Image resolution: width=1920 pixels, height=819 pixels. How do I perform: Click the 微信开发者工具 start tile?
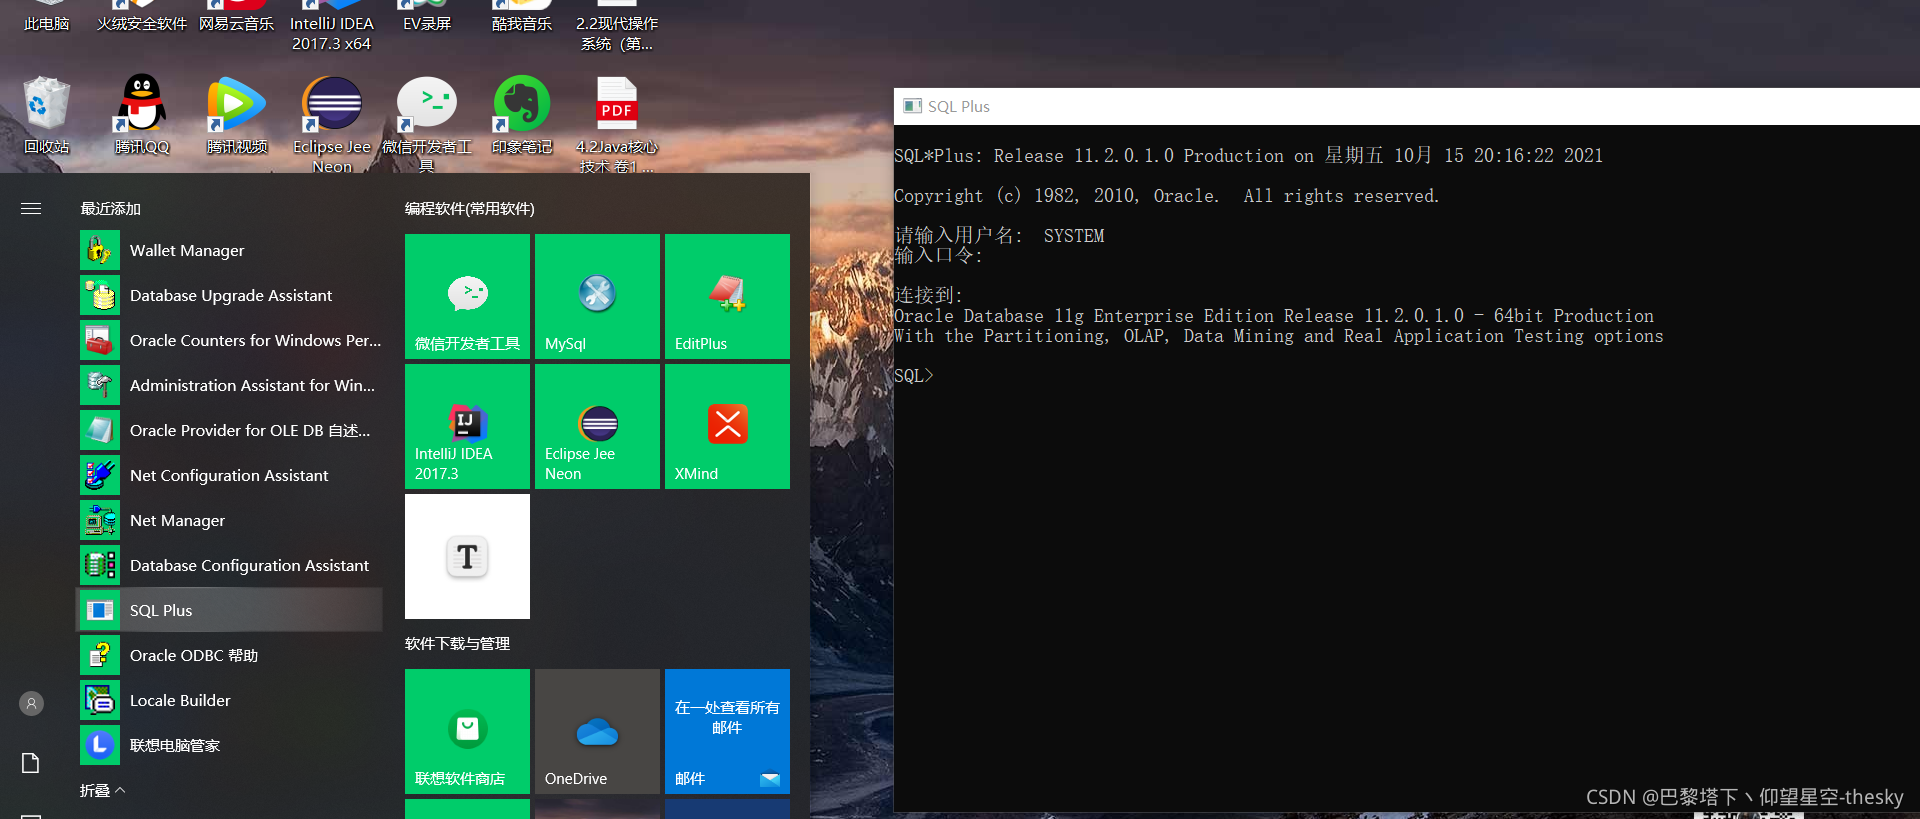[x=467, y=296]
